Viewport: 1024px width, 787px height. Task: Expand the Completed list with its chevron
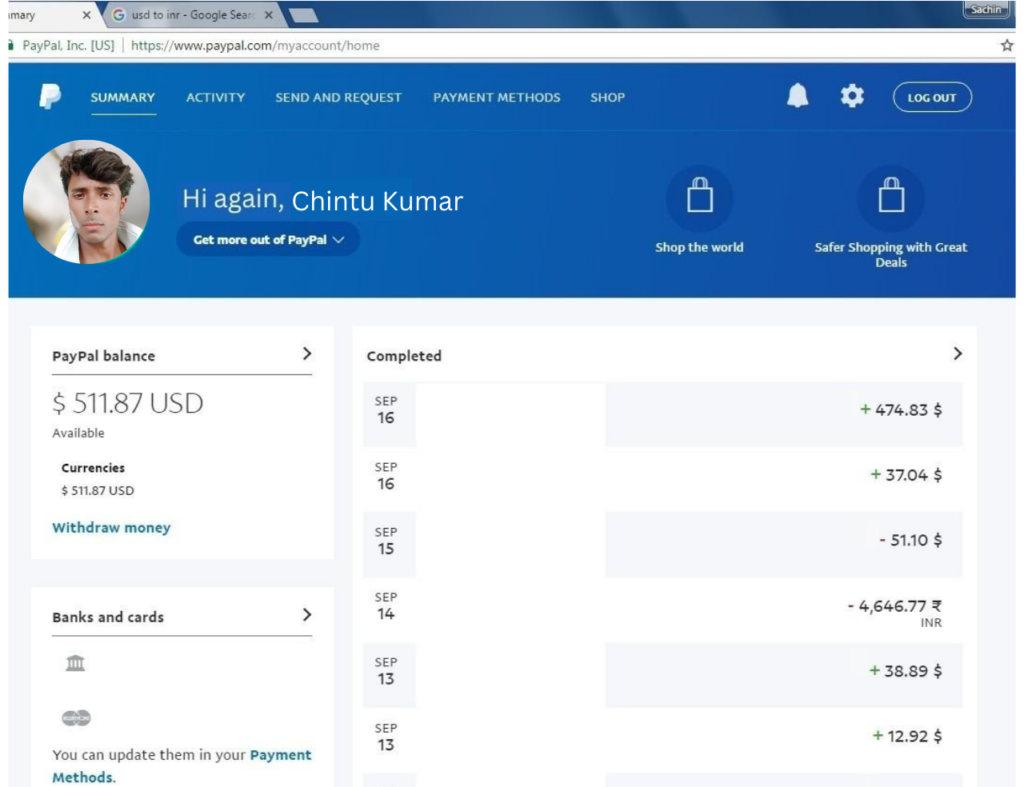coord(957,353)
